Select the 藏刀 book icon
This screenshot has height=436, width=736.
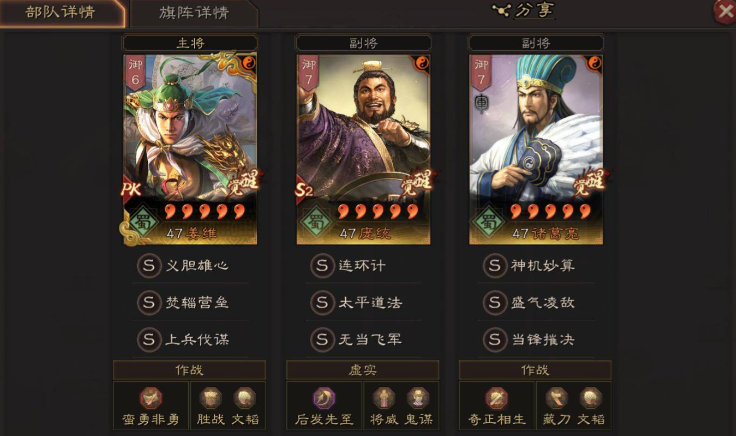click(x=556, y=398)
